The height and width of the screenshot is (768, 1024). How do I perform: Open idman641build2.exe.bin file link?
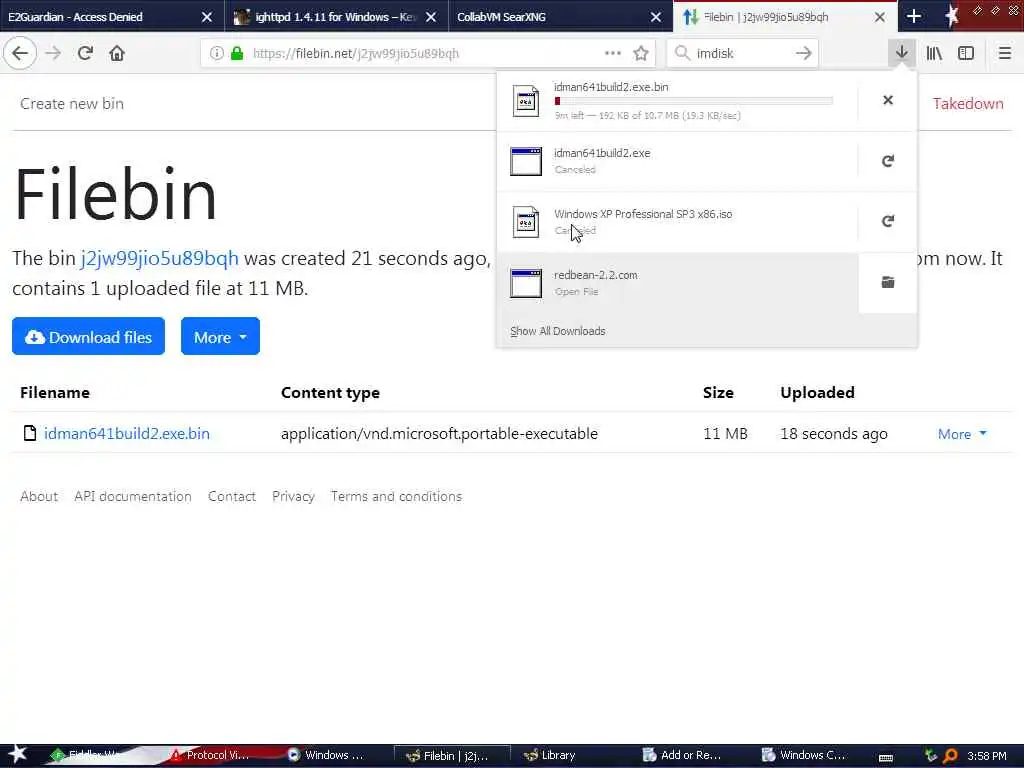tap(127, 433)
